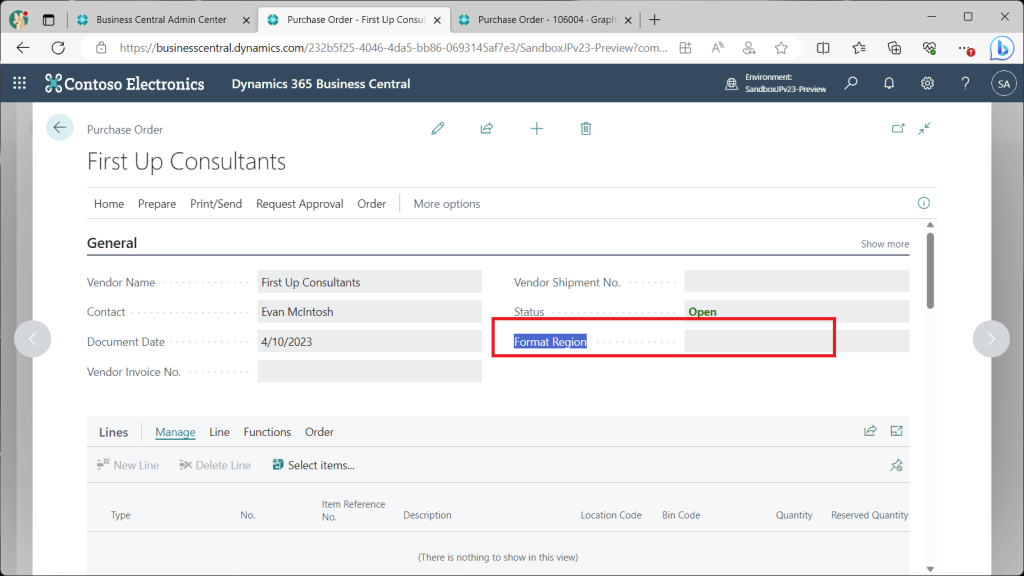Open the environment SandboxJPv23-Preview indicator

[775, 83]
